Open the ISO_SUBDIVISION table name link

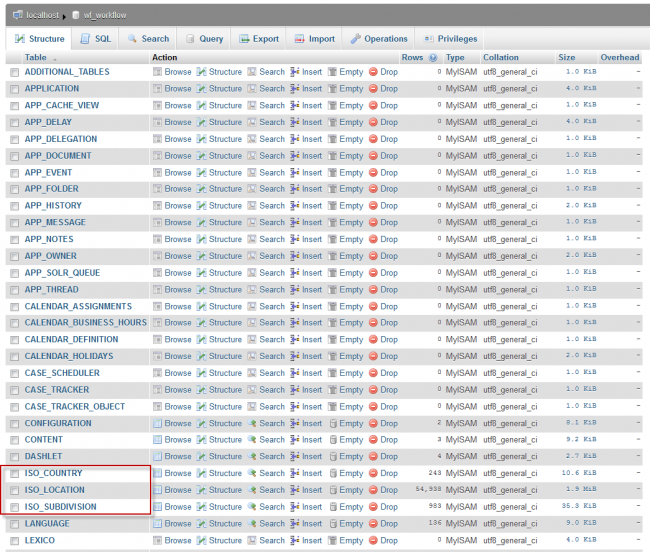[x=60, y=507]
